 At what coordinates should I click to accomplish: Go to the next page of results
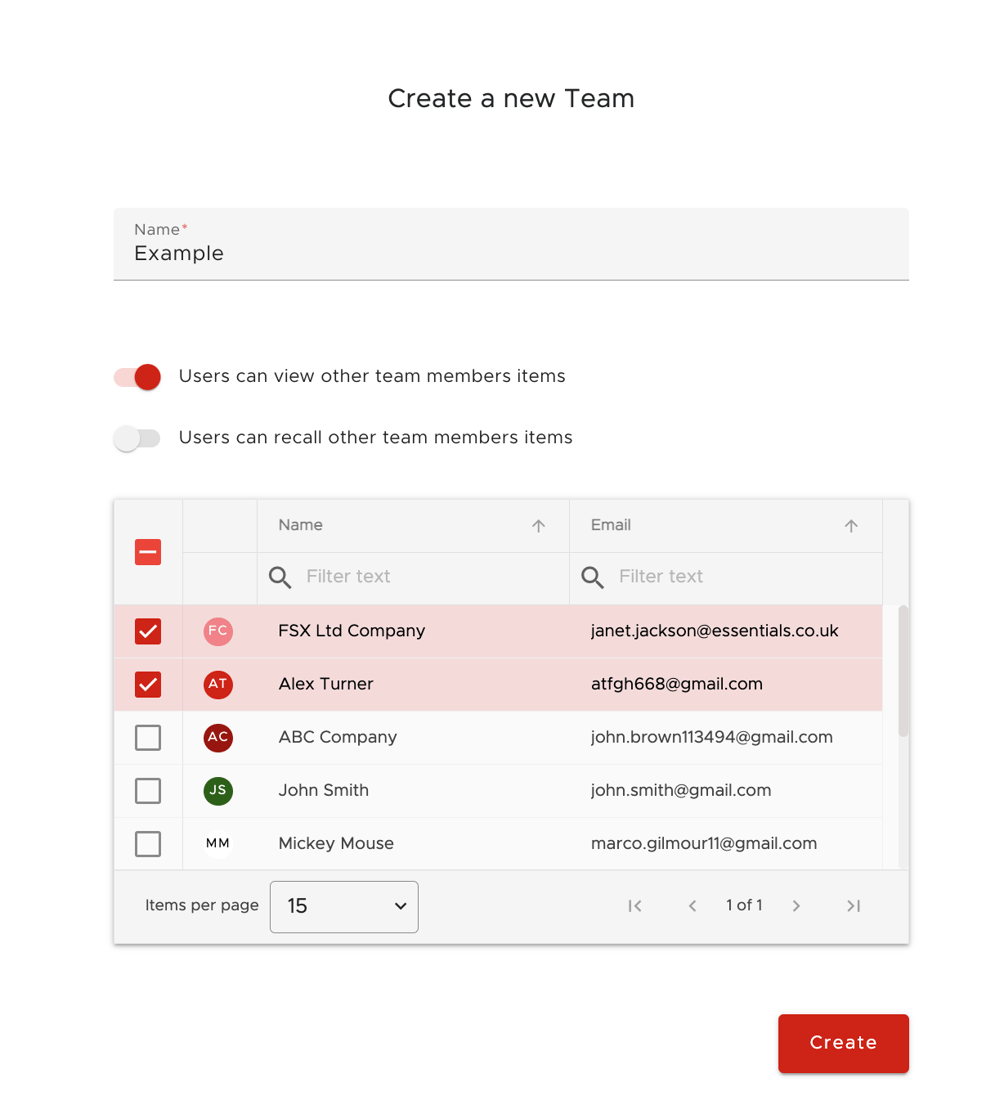pyautogui.click(x=796, y=906)
